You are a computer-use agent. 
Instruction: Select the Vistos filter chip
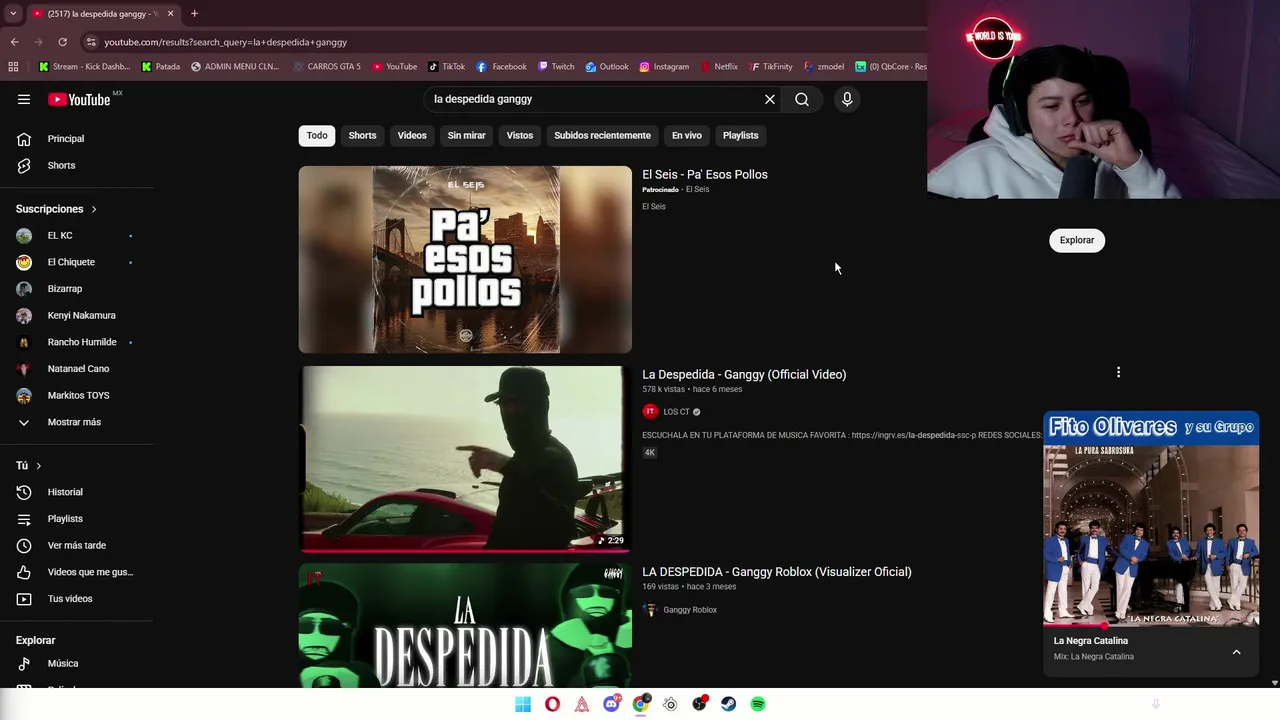click(x=520, y=135)
